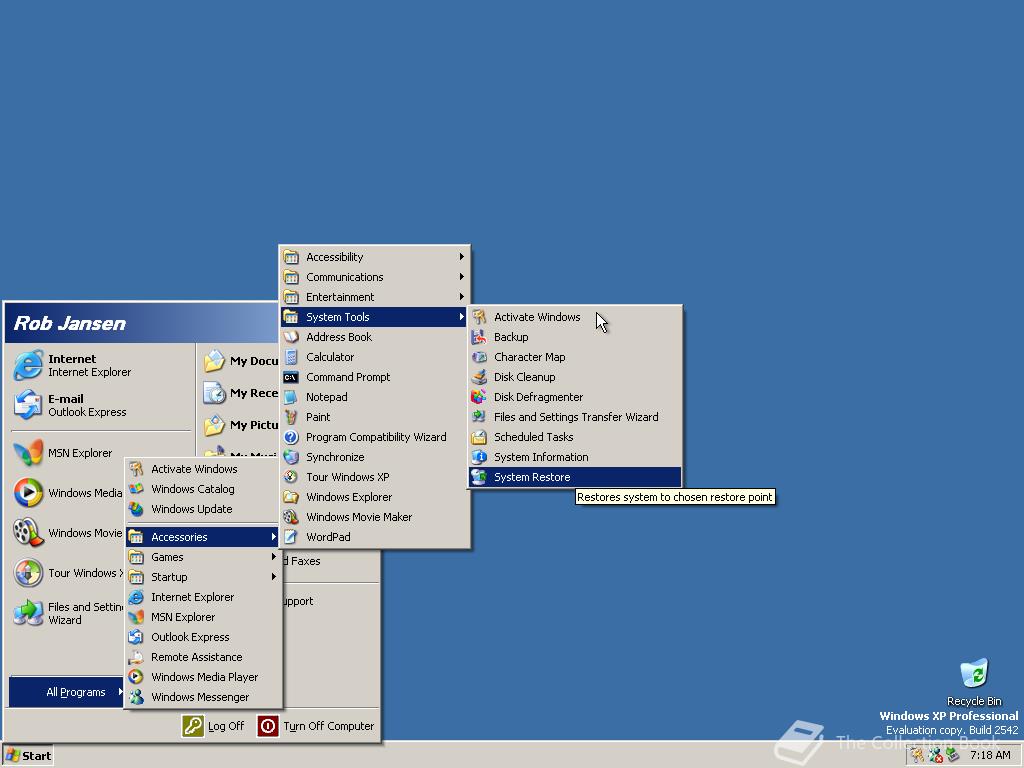Select Internet Explorer in All Programs list

click(x=204, y=597)
